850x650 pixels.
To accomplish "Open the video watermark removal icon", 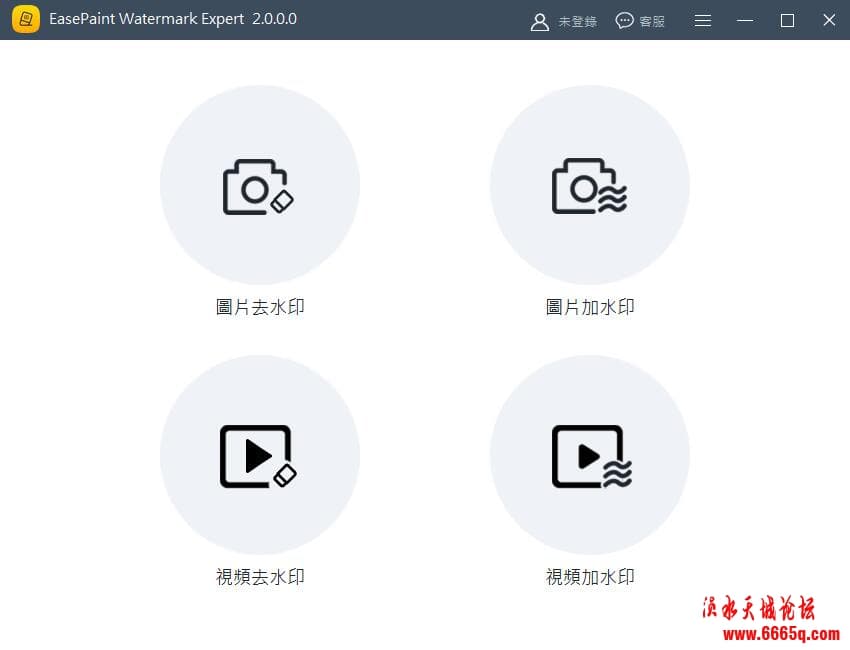I will click(x=258, y=456).
